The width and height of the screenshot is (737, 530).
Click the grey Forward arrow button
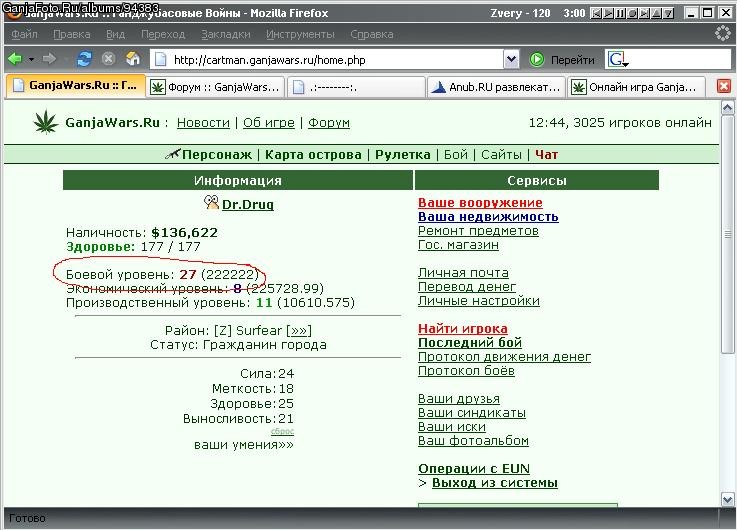(49, 59)
